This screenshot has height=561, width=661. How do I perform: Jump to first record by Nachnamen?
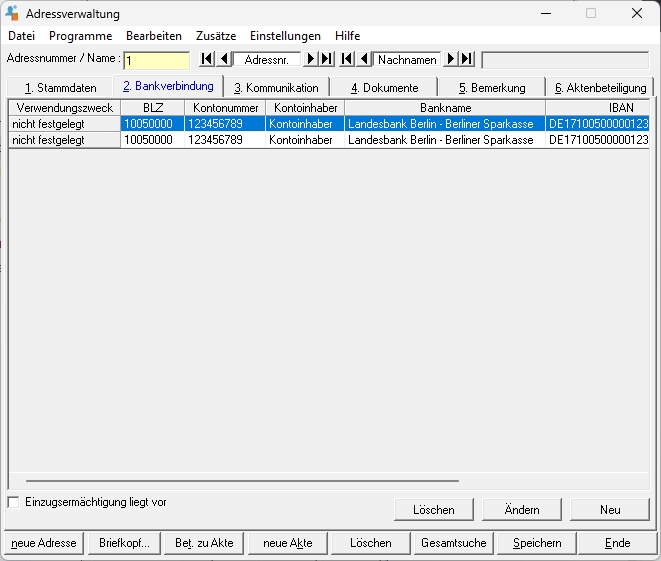coord(347,60)
